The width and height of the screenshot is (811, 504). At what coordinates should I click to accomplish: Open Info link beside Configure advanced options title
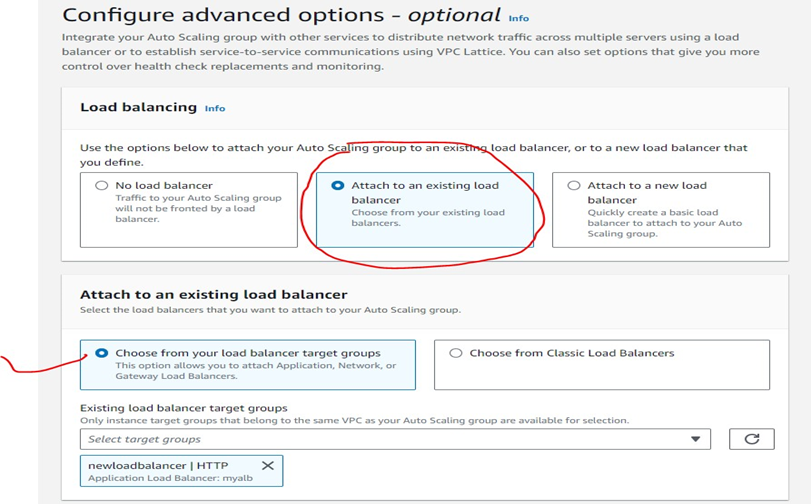pos(518,18)
